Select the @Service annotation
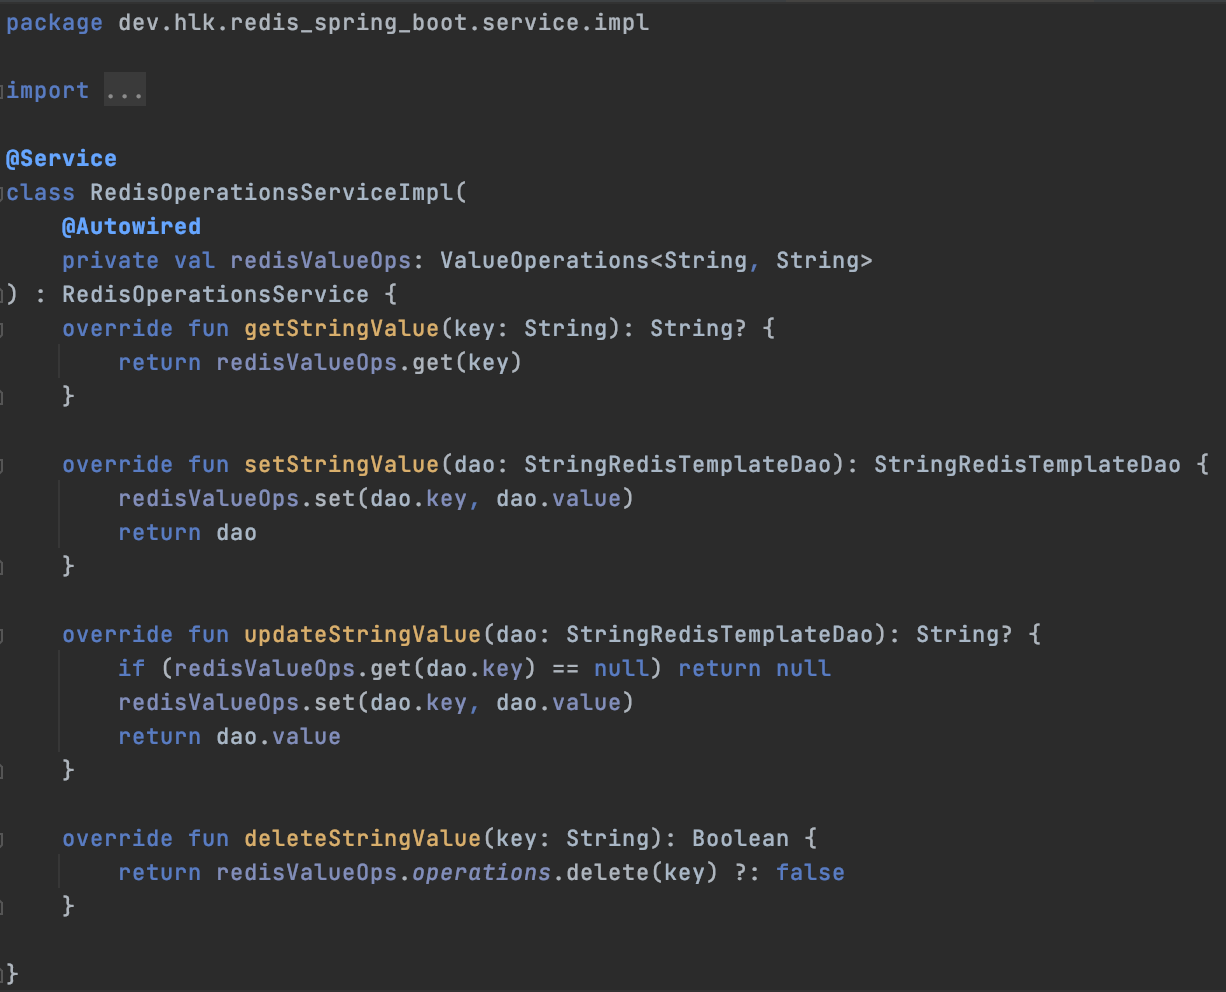Image resolution: width=1226 pixels, height=992 pixels. pos(61,158)
